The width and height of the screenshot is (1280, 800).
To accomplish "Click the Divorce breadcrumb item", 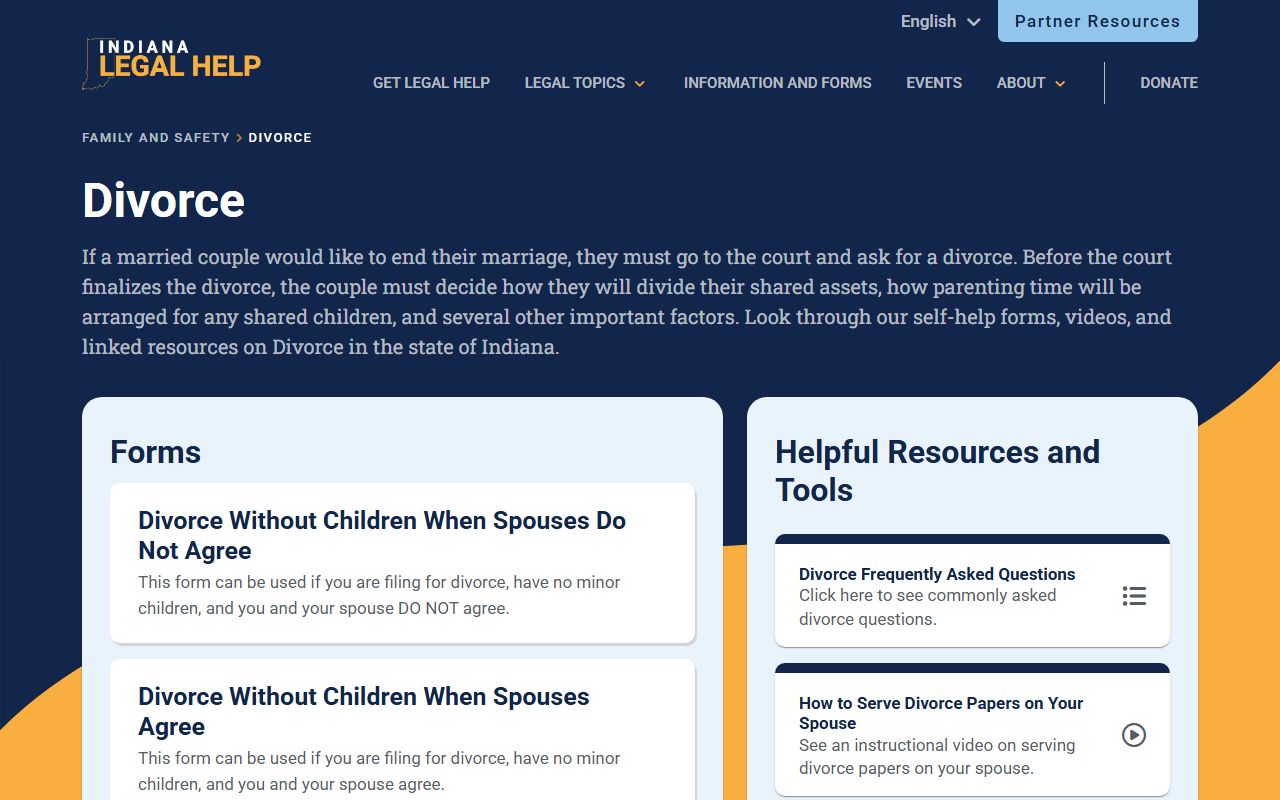I will pyautogui.click(x=280, y=138).
